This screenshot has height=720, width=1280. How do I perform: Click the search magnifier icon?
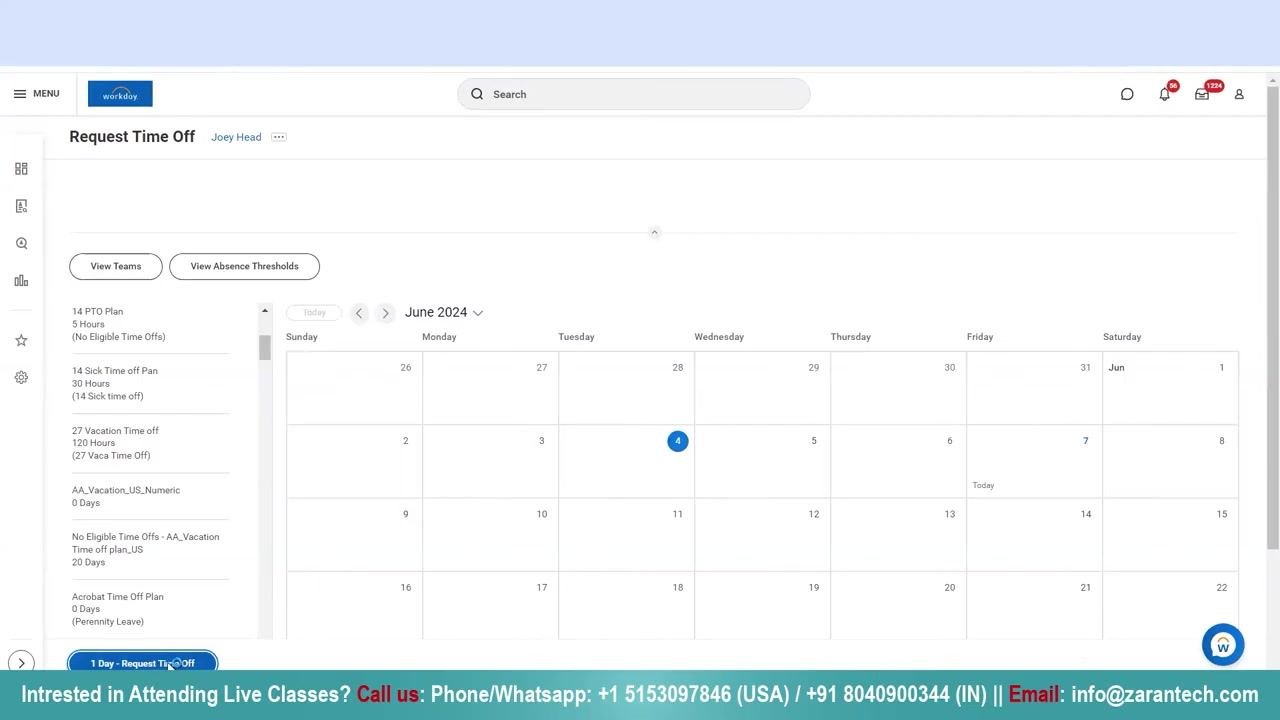(x=477, y=94)
